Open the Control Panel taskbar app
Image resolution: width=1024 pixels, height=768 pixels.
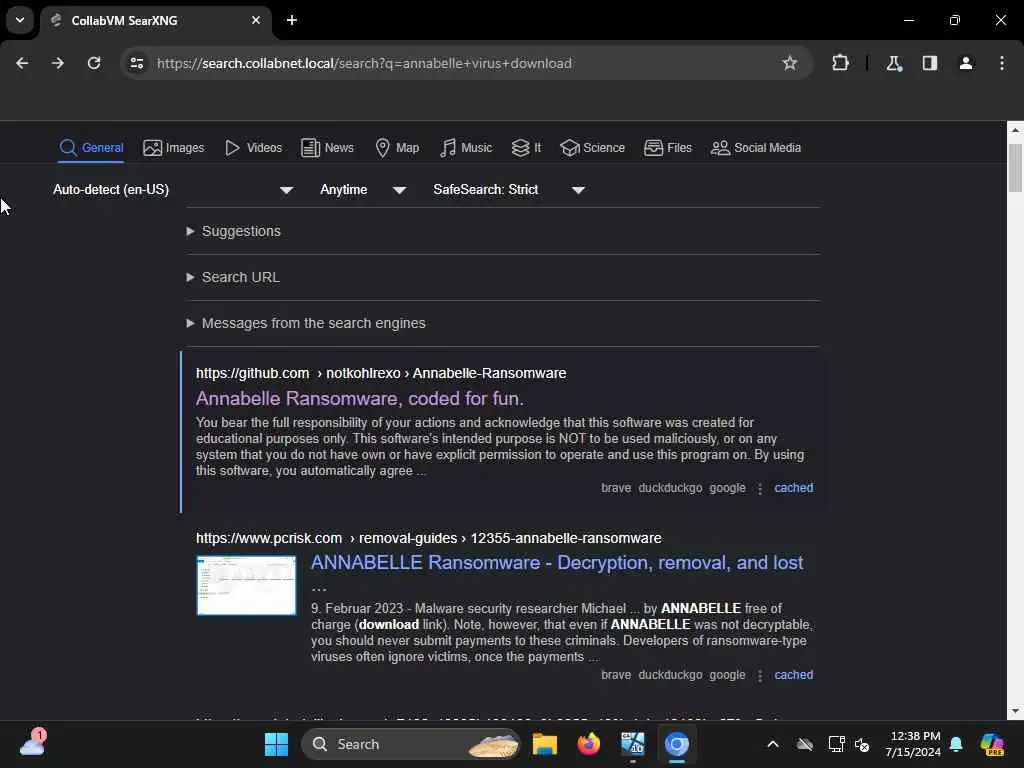click(633, 744)
